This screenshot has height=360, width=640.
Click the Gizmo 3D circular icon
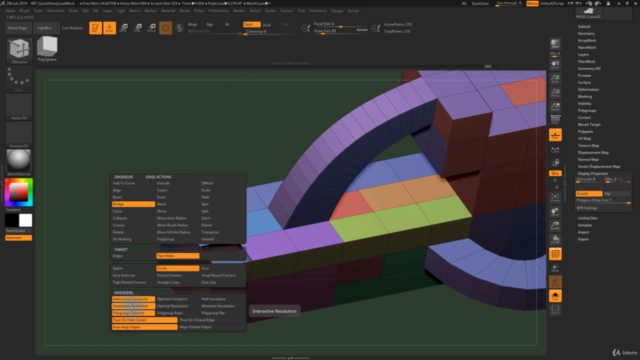pos(166,28)
